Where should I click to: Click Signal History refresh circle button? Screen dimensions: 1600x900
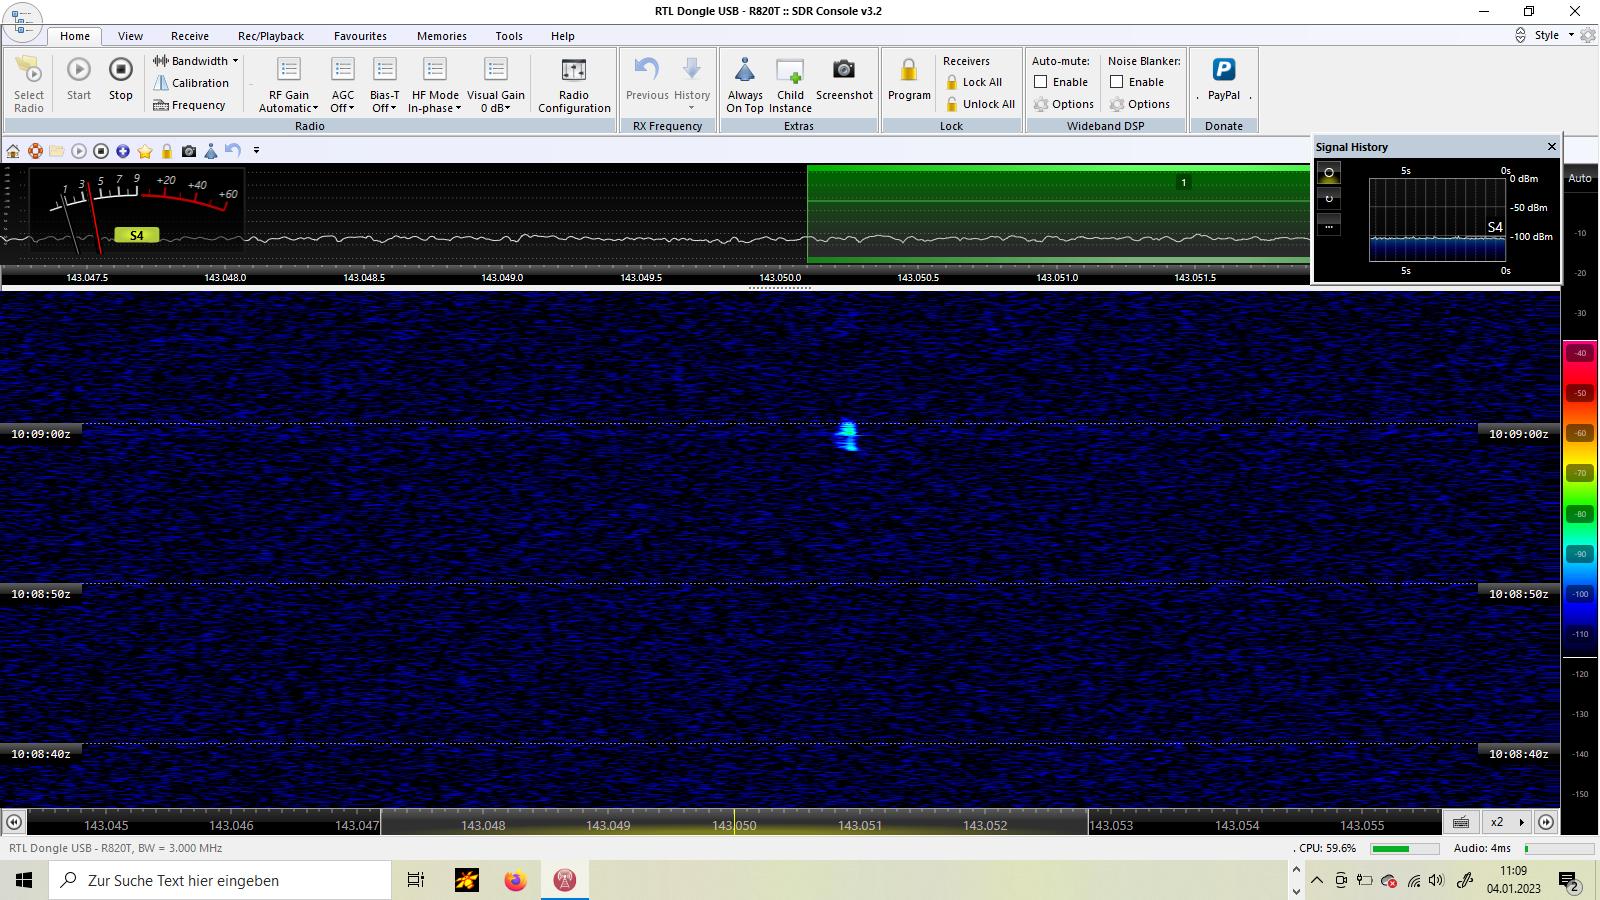pos(1329,198)
